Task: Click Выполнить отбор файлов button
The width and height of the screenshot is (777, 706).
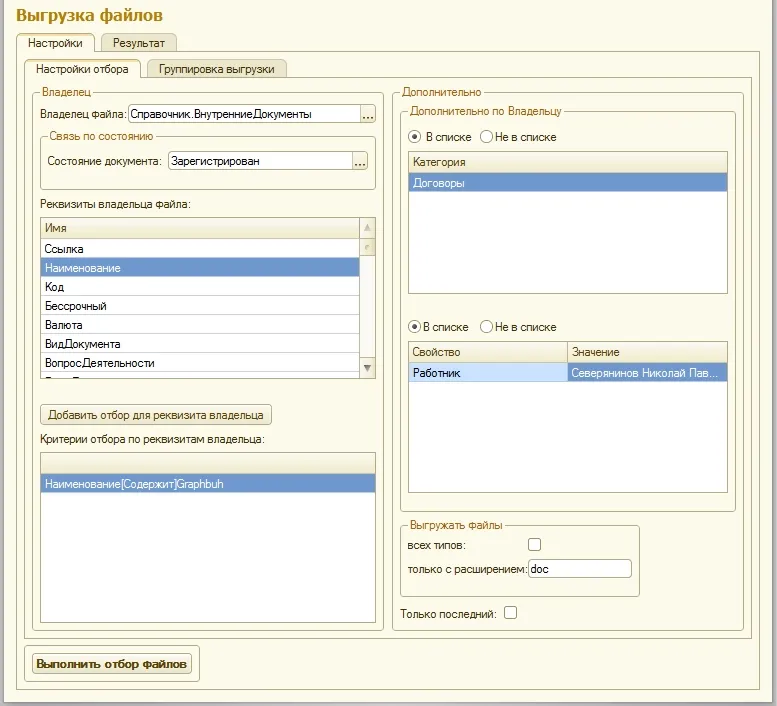Action: (111, 664)
